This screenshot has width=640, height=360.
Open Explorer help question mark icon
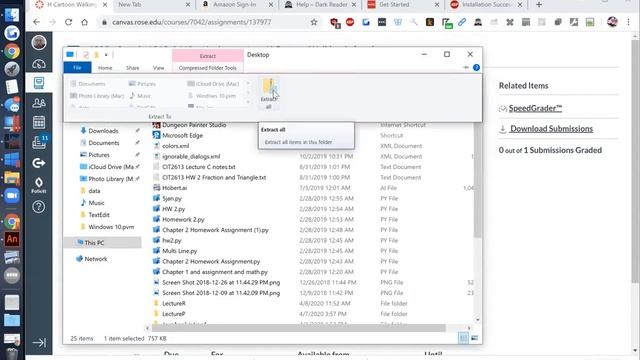coord(476,67)
